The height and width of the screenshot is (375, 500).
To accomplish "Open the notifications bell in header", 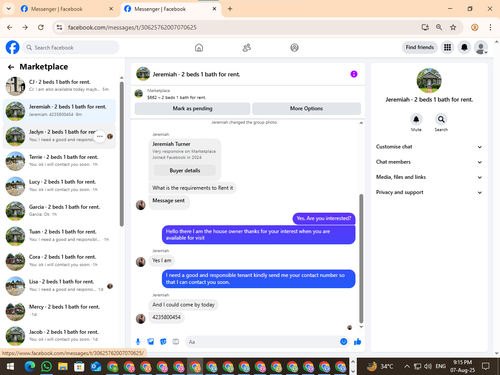I will point(464,47).
